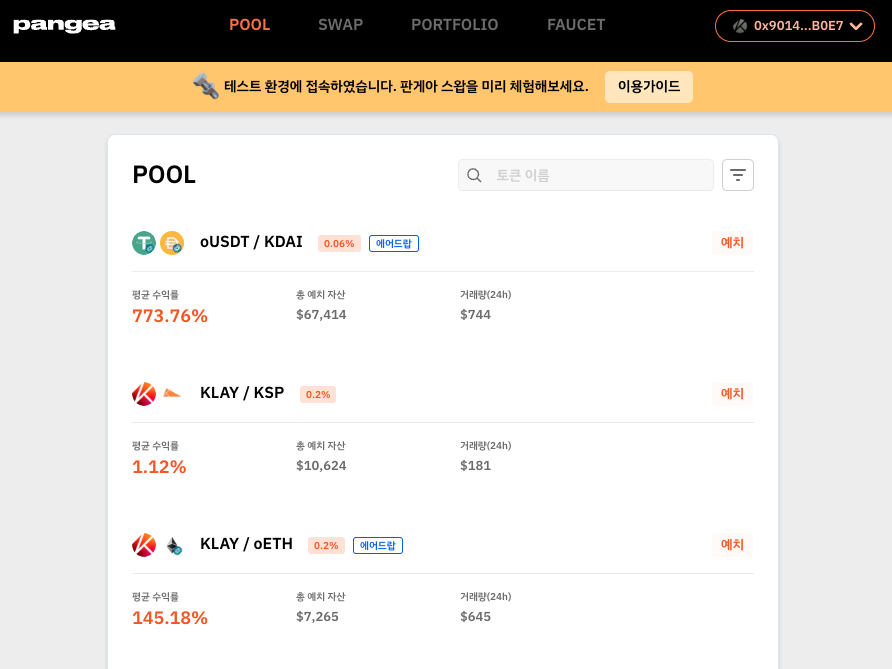The image size is (892, 669).
Task: Click KLAY icon in KLAY / KSP row
Action: 144,394
